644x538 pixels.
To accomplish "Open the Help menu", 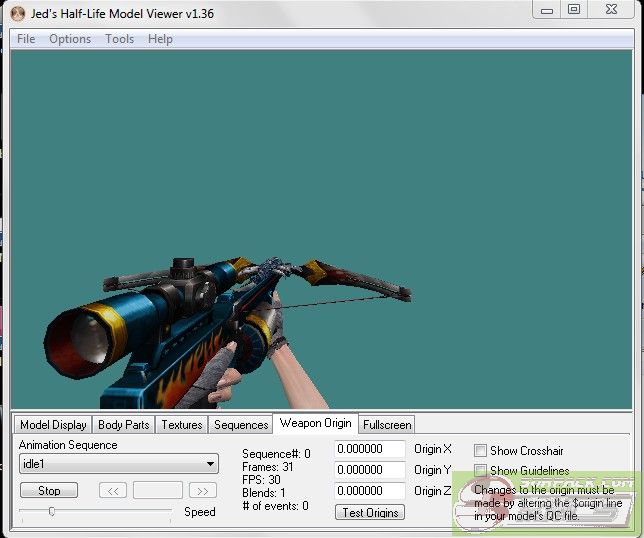I will pyautogui.click(x=160, y=39).
